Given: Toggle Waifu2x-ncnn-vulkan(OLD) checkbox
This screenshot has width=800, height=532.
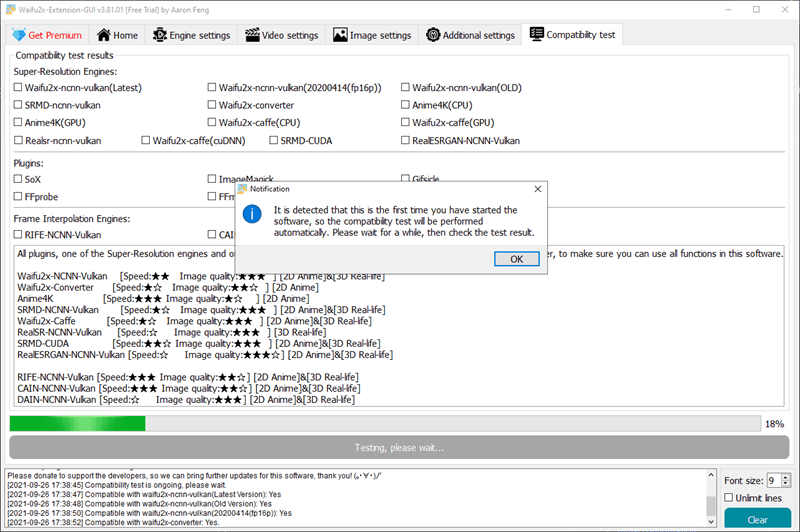Looking at the screenshot, I should coord(405,87).
